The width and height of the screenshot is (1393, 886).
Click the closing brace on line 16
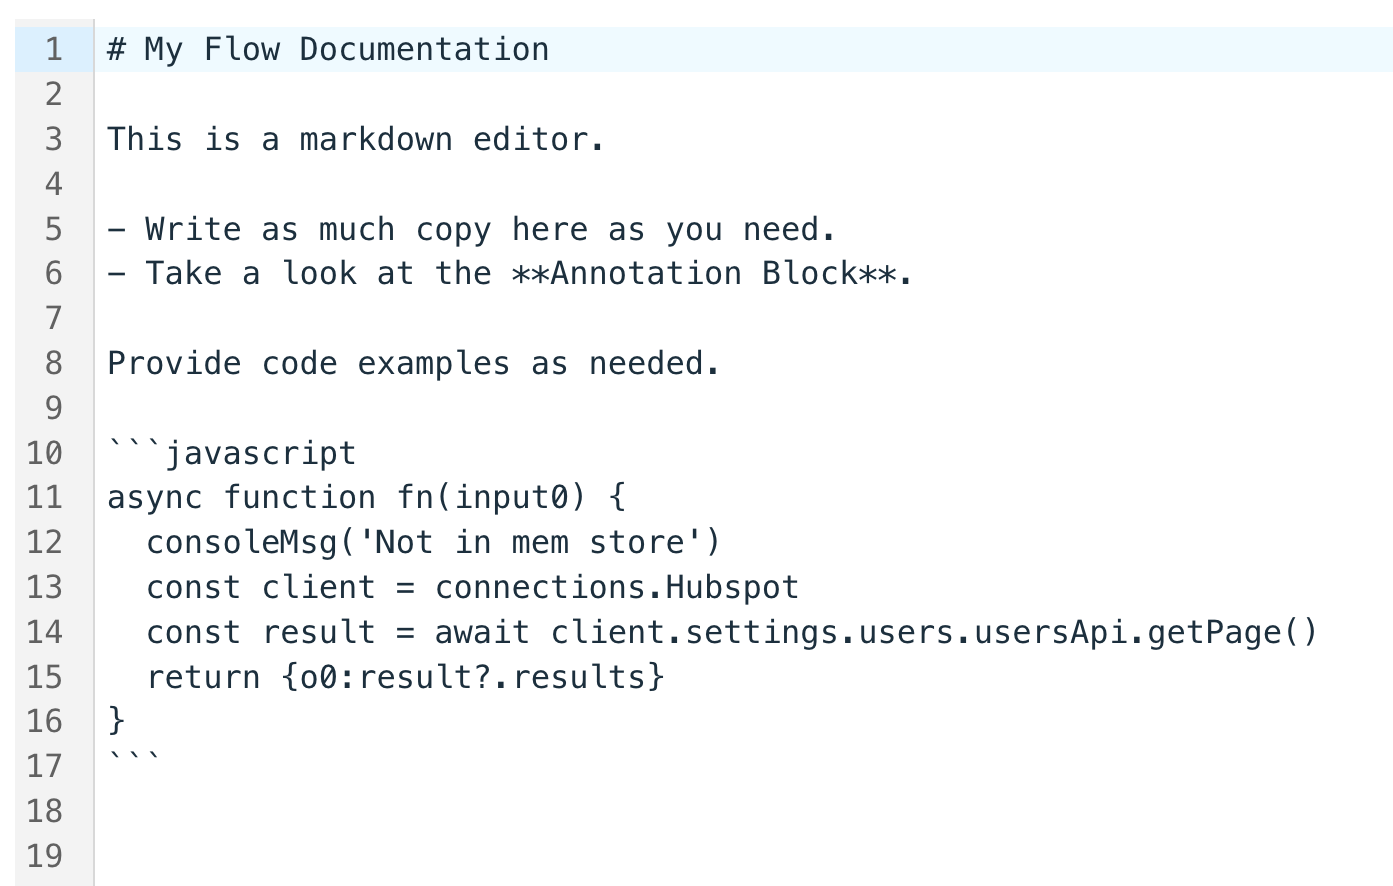116,720
